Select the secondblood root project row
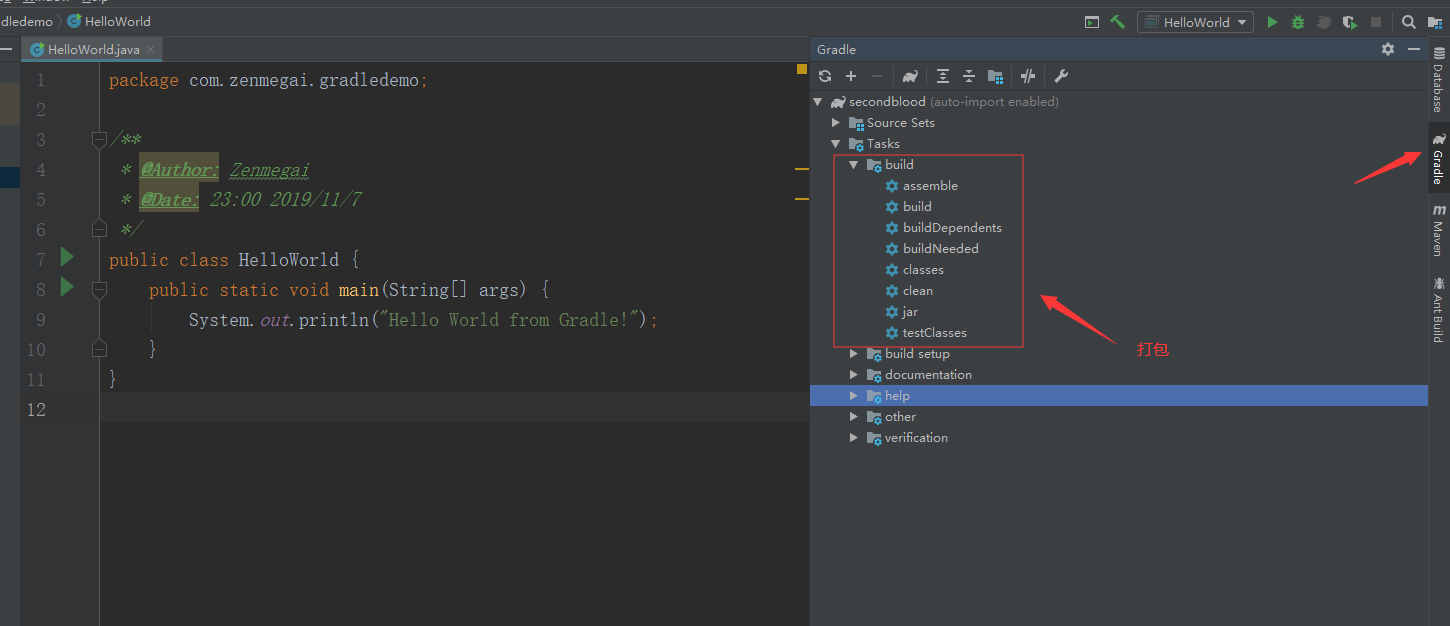This screenshot has width=1450, height=626. (x=1118, y=102)
